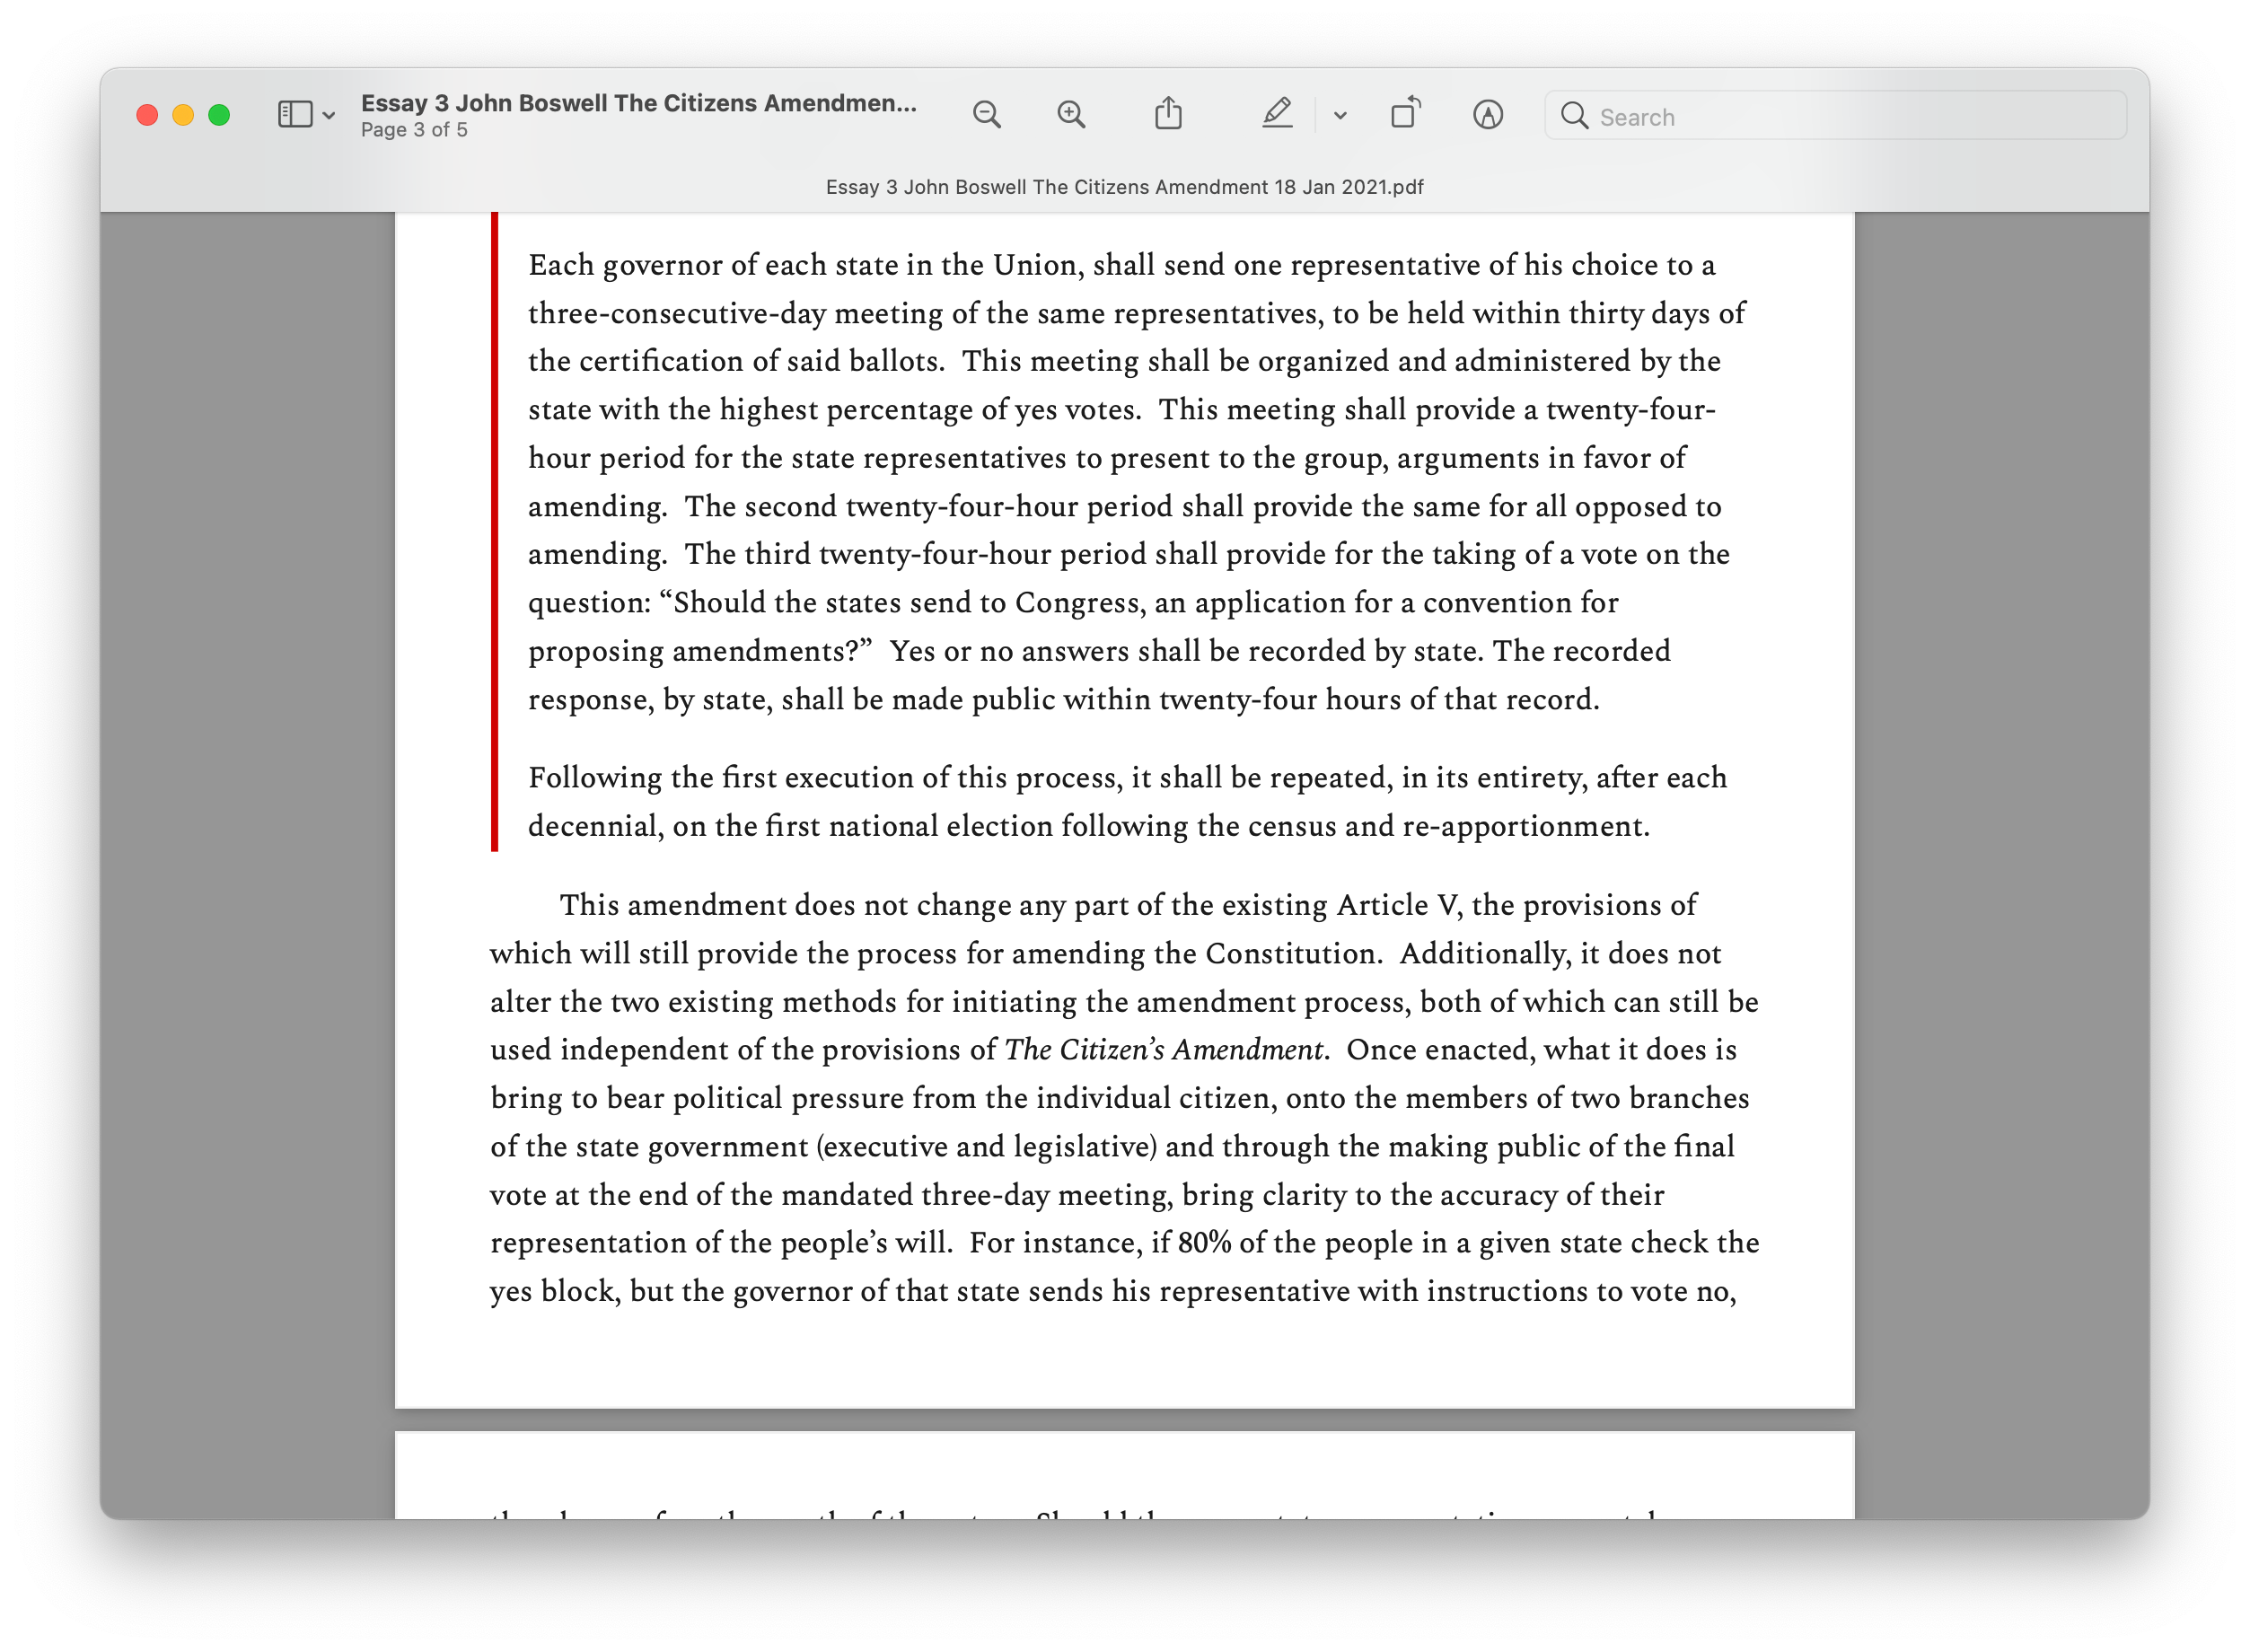
Task: Click the Search field
Action: (x=1835, y=116)
